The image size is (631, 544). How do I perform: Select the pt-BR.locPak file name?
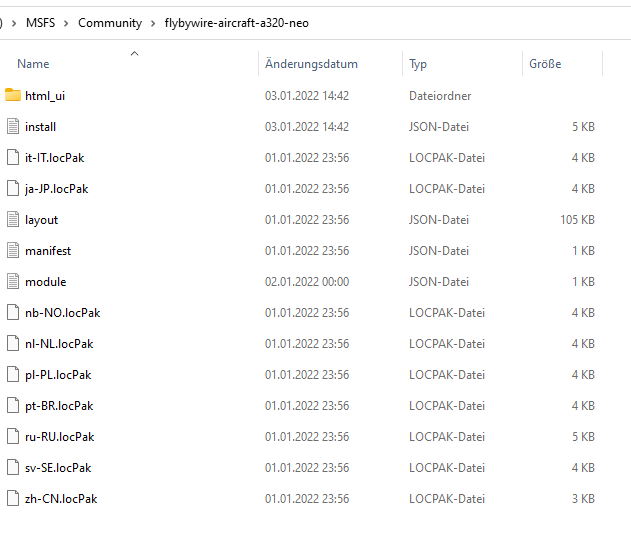(59, 406)
